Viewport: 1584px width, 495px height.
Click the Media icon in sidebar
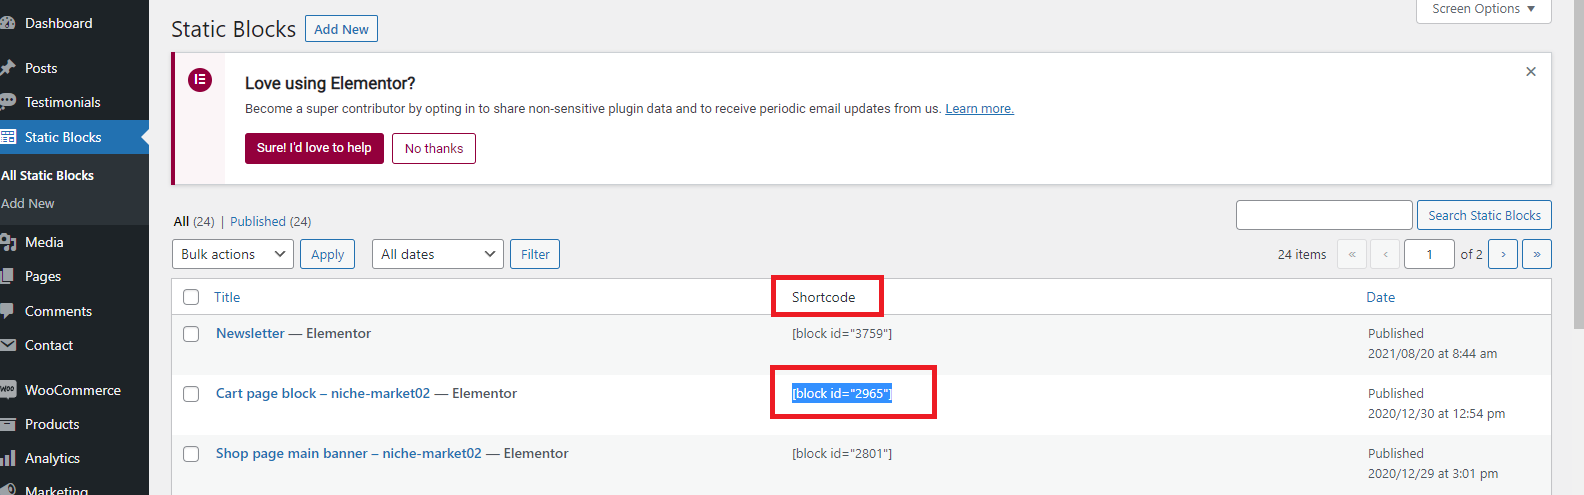[7, 242]
